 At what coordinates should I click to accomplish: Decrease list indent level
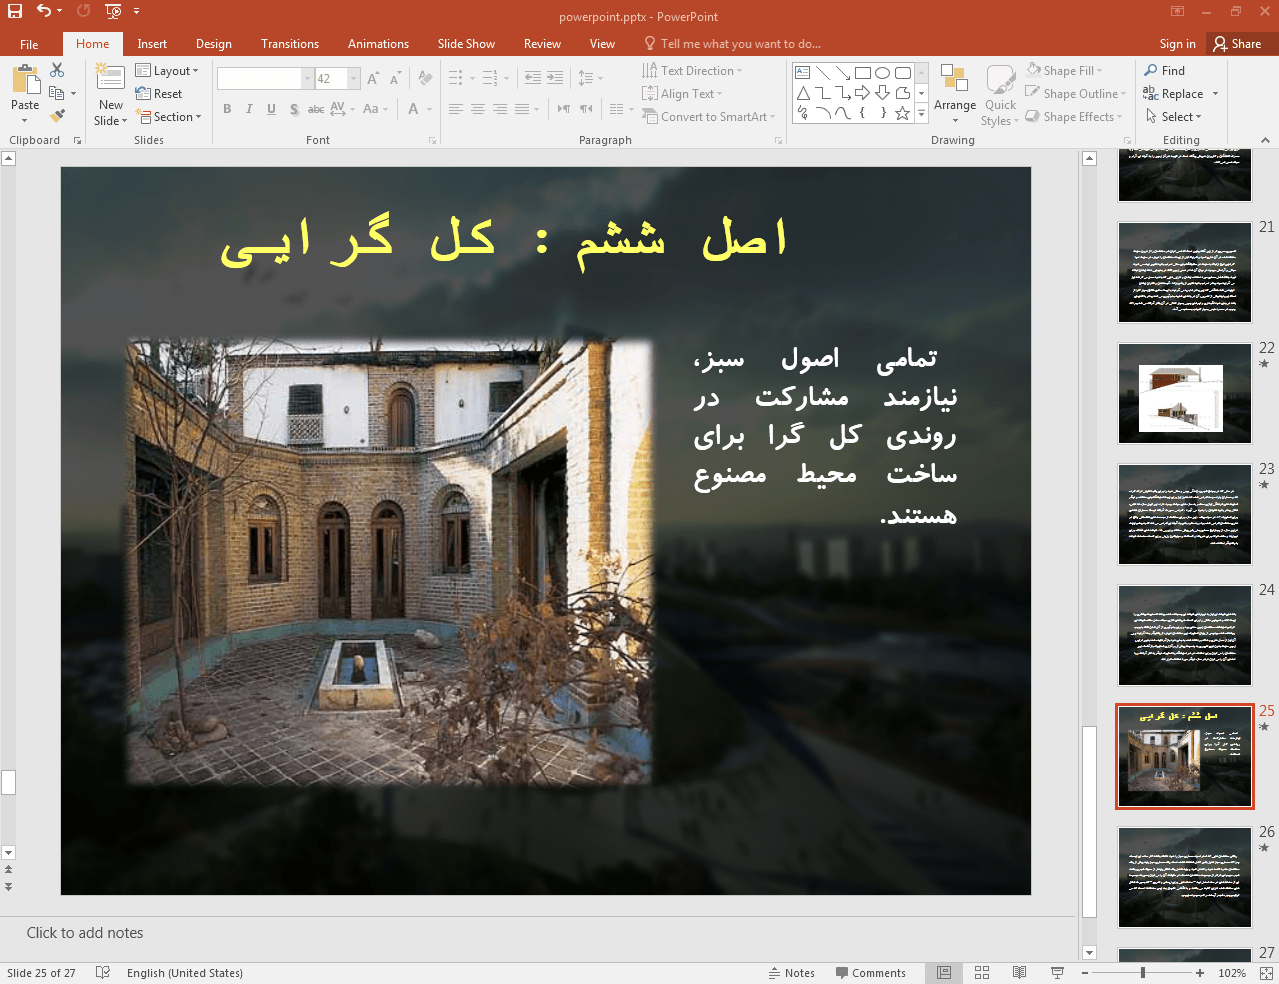[533, 78]
